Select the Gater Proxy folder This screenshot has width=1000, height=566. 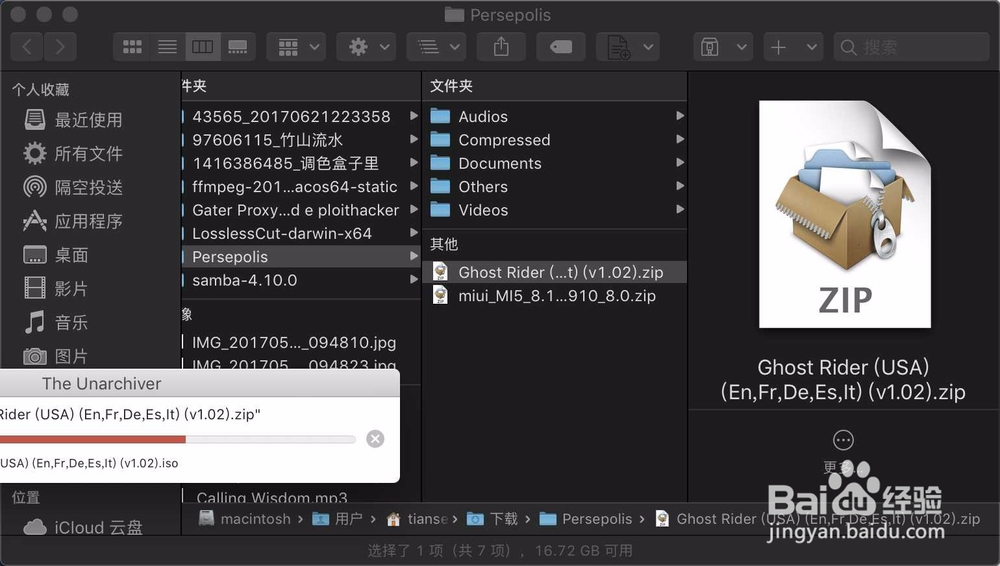pos(300,210)
